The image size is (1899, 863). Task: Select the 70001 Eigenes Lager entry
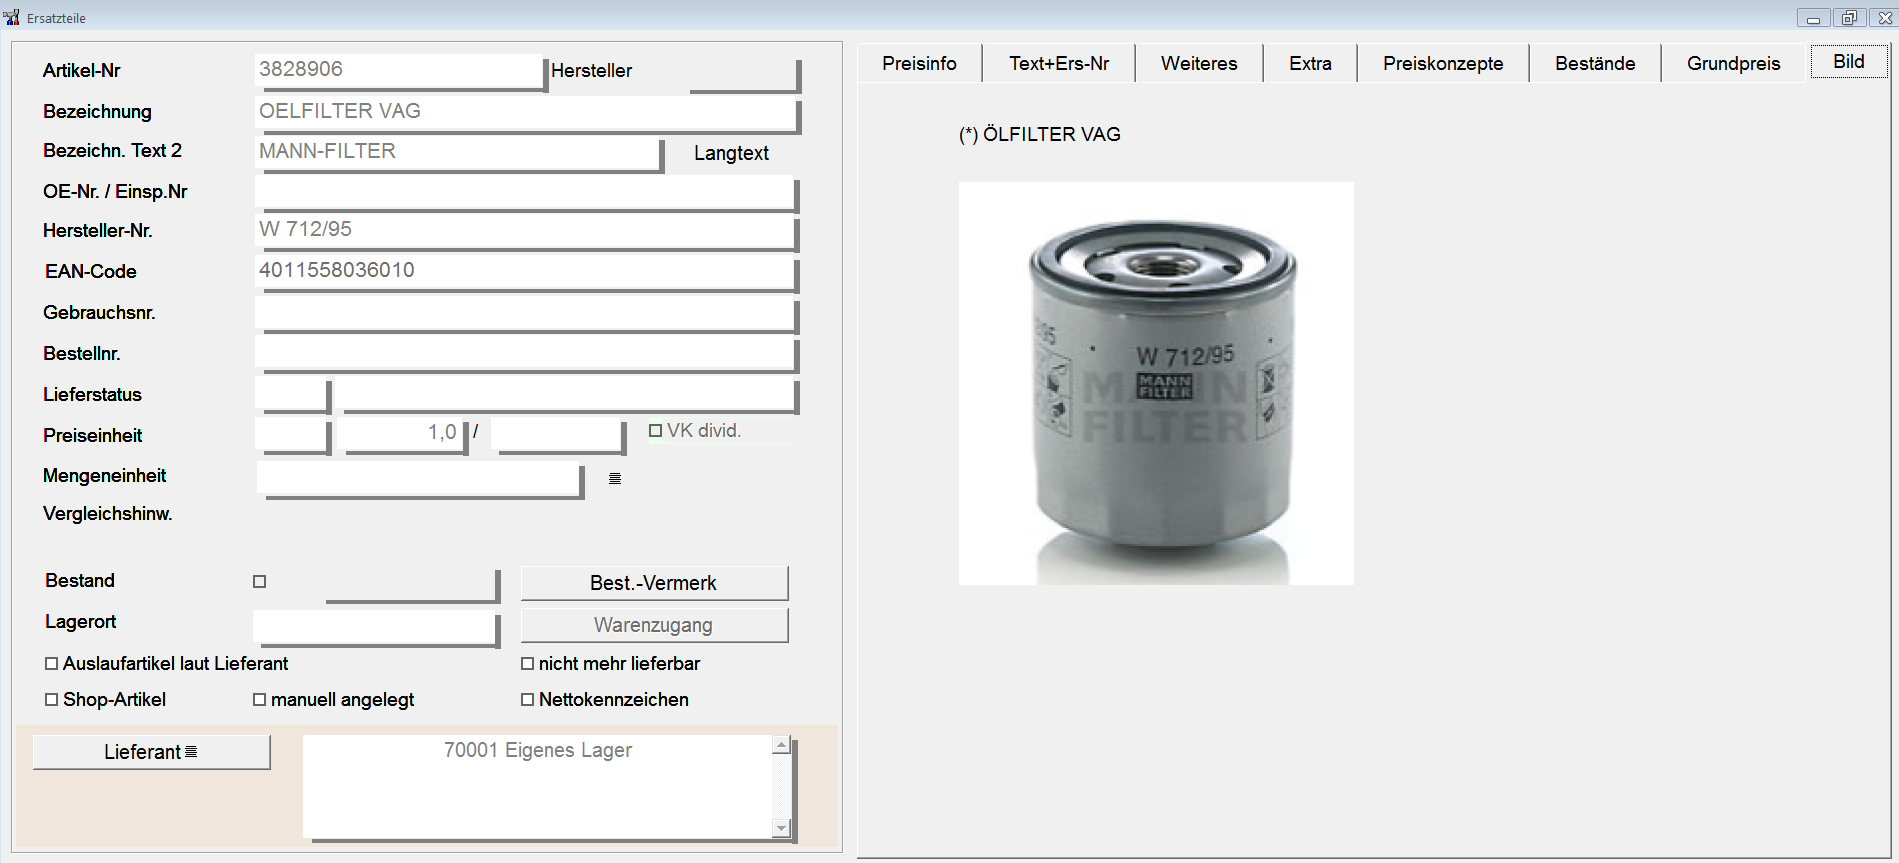click(x=538, y=750)
